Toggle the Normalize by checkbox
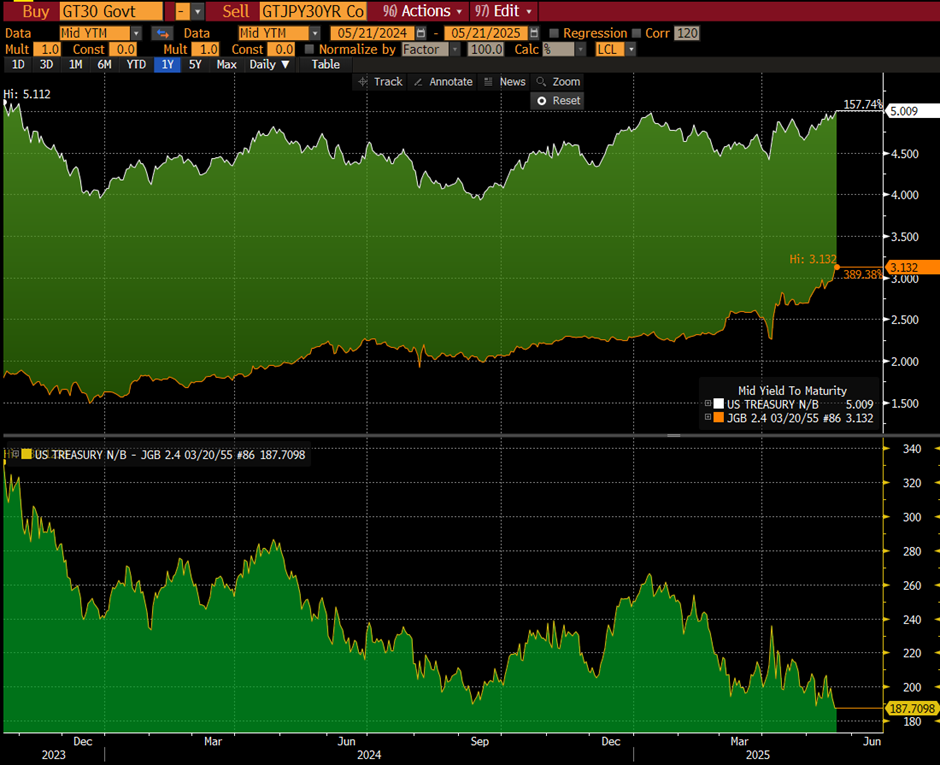940x765 pixels. click(309, 49)
